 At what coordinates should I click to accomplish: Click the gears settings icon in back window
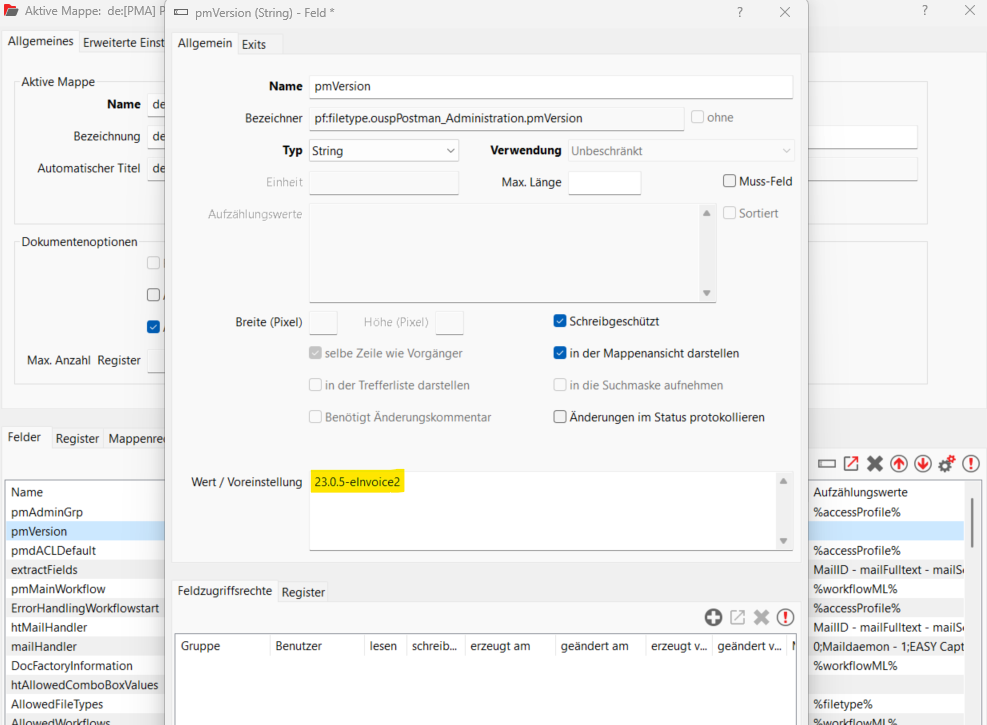pos(947,464)
